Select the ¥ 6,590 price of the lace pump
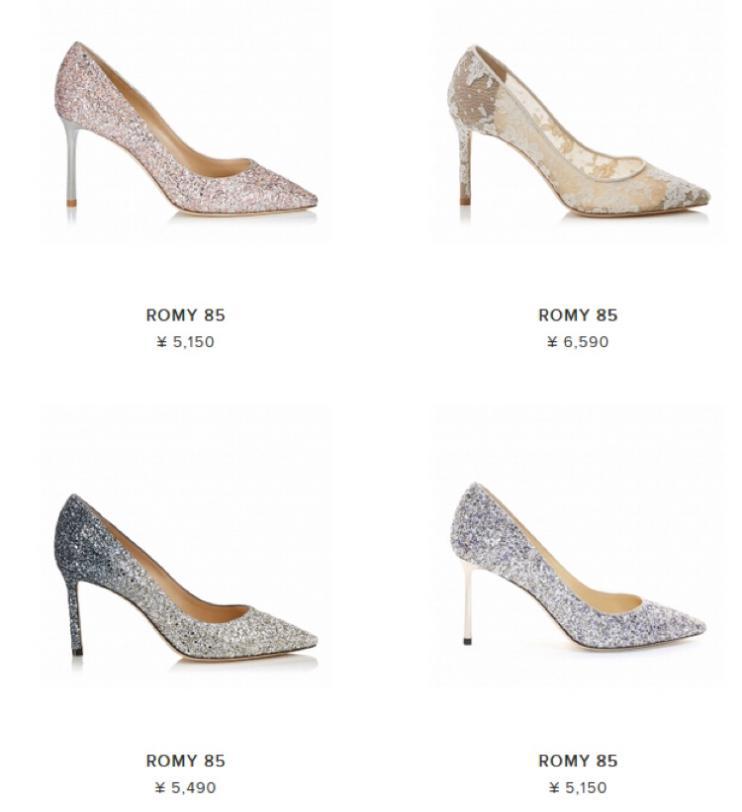Image resolution: width=742 pixels, height=812 pixels. 578,342
